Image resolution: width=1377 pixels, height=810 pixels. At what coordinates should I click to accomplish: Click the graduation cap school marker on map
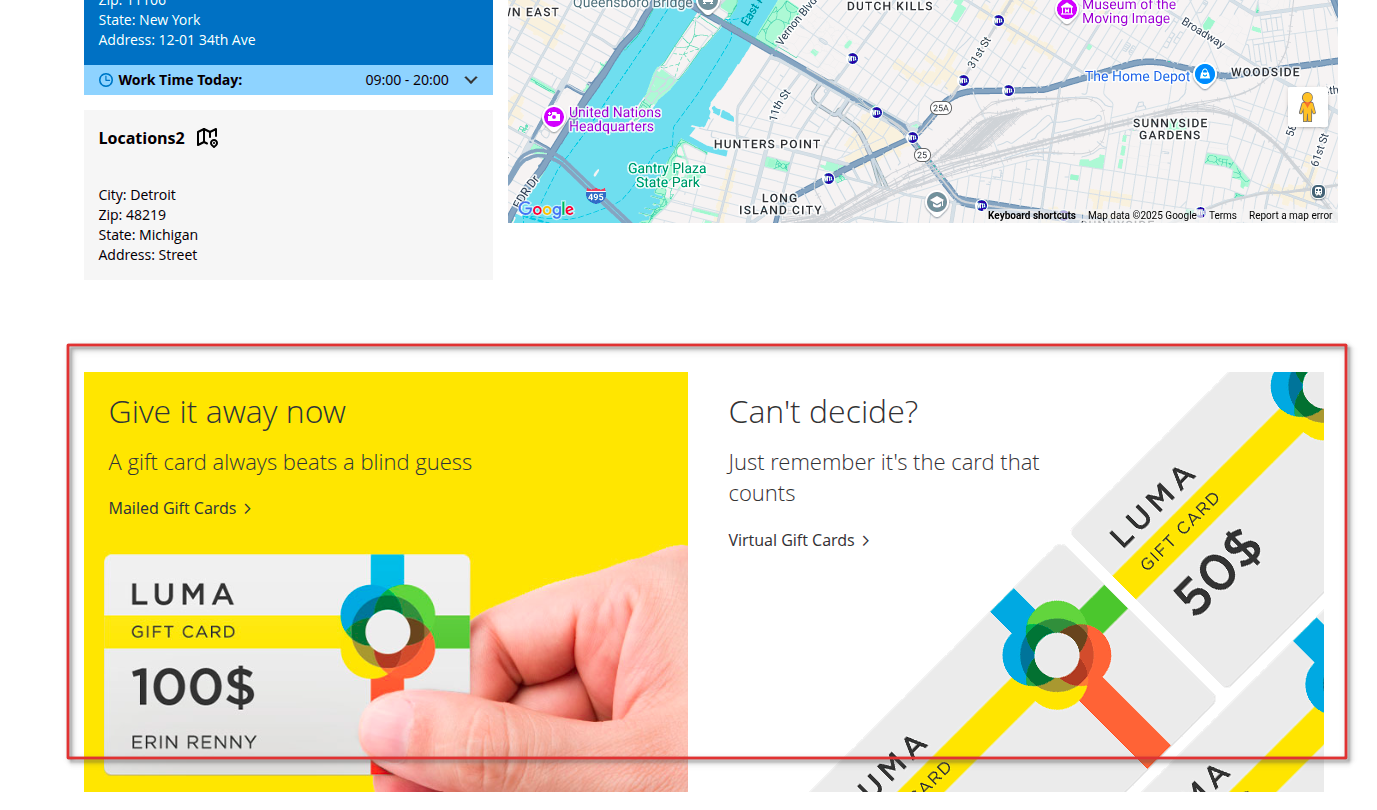pos(936,202)
